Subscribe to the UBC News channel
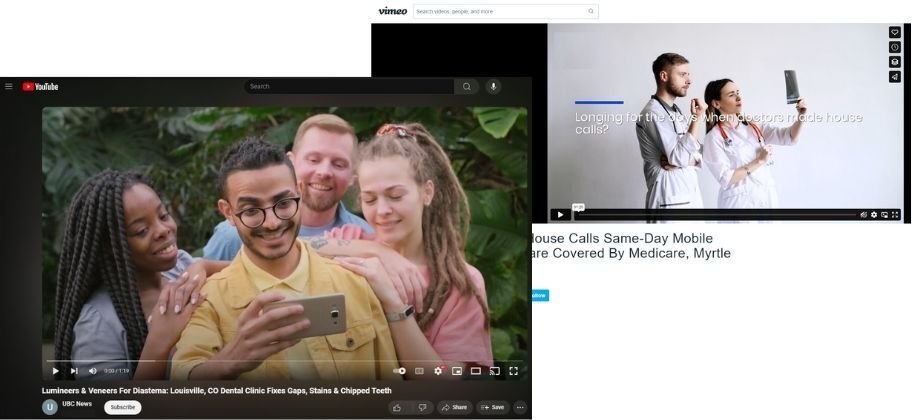912x420 pixels. 123,407
